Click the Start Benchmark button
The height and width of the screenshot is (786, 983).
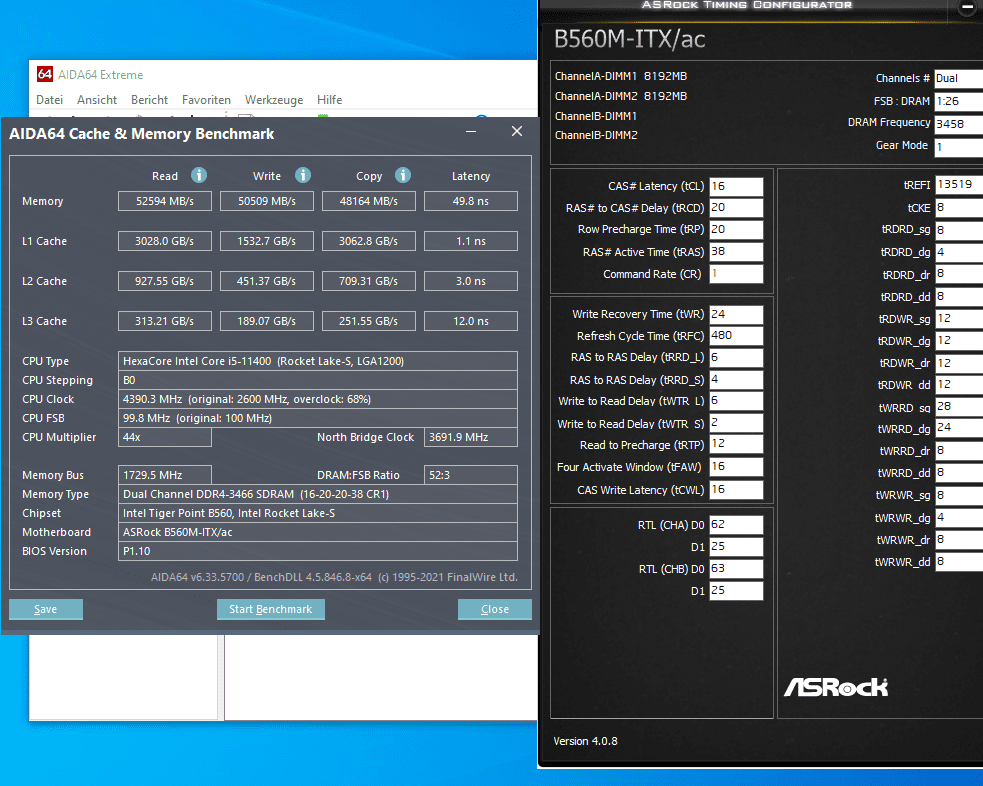(271, 609)
